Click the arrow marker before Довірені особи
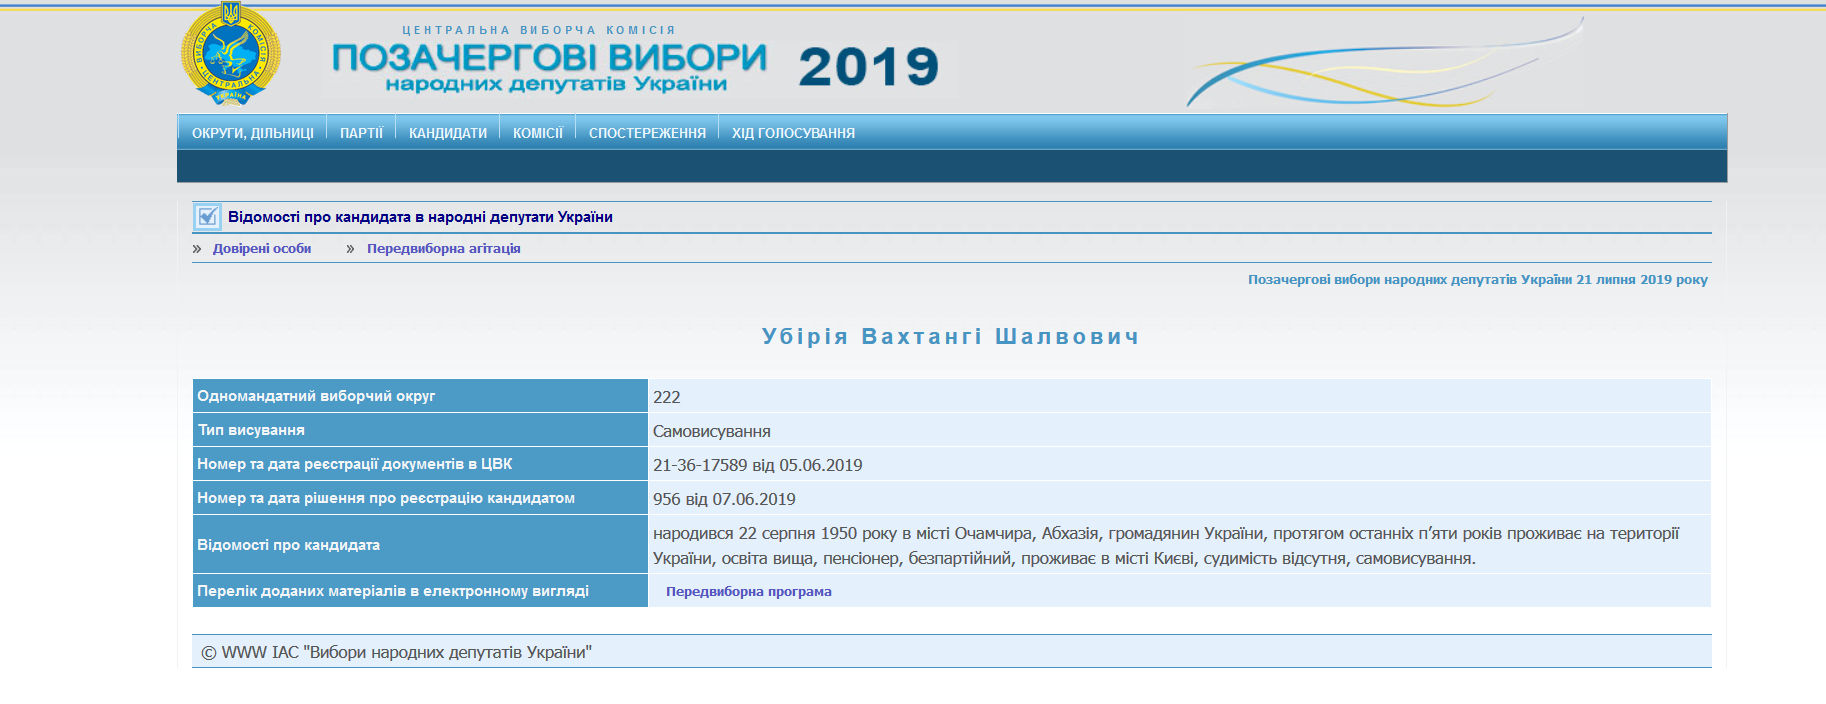The height and width of the screenshot is (704, 1826). 197,249
